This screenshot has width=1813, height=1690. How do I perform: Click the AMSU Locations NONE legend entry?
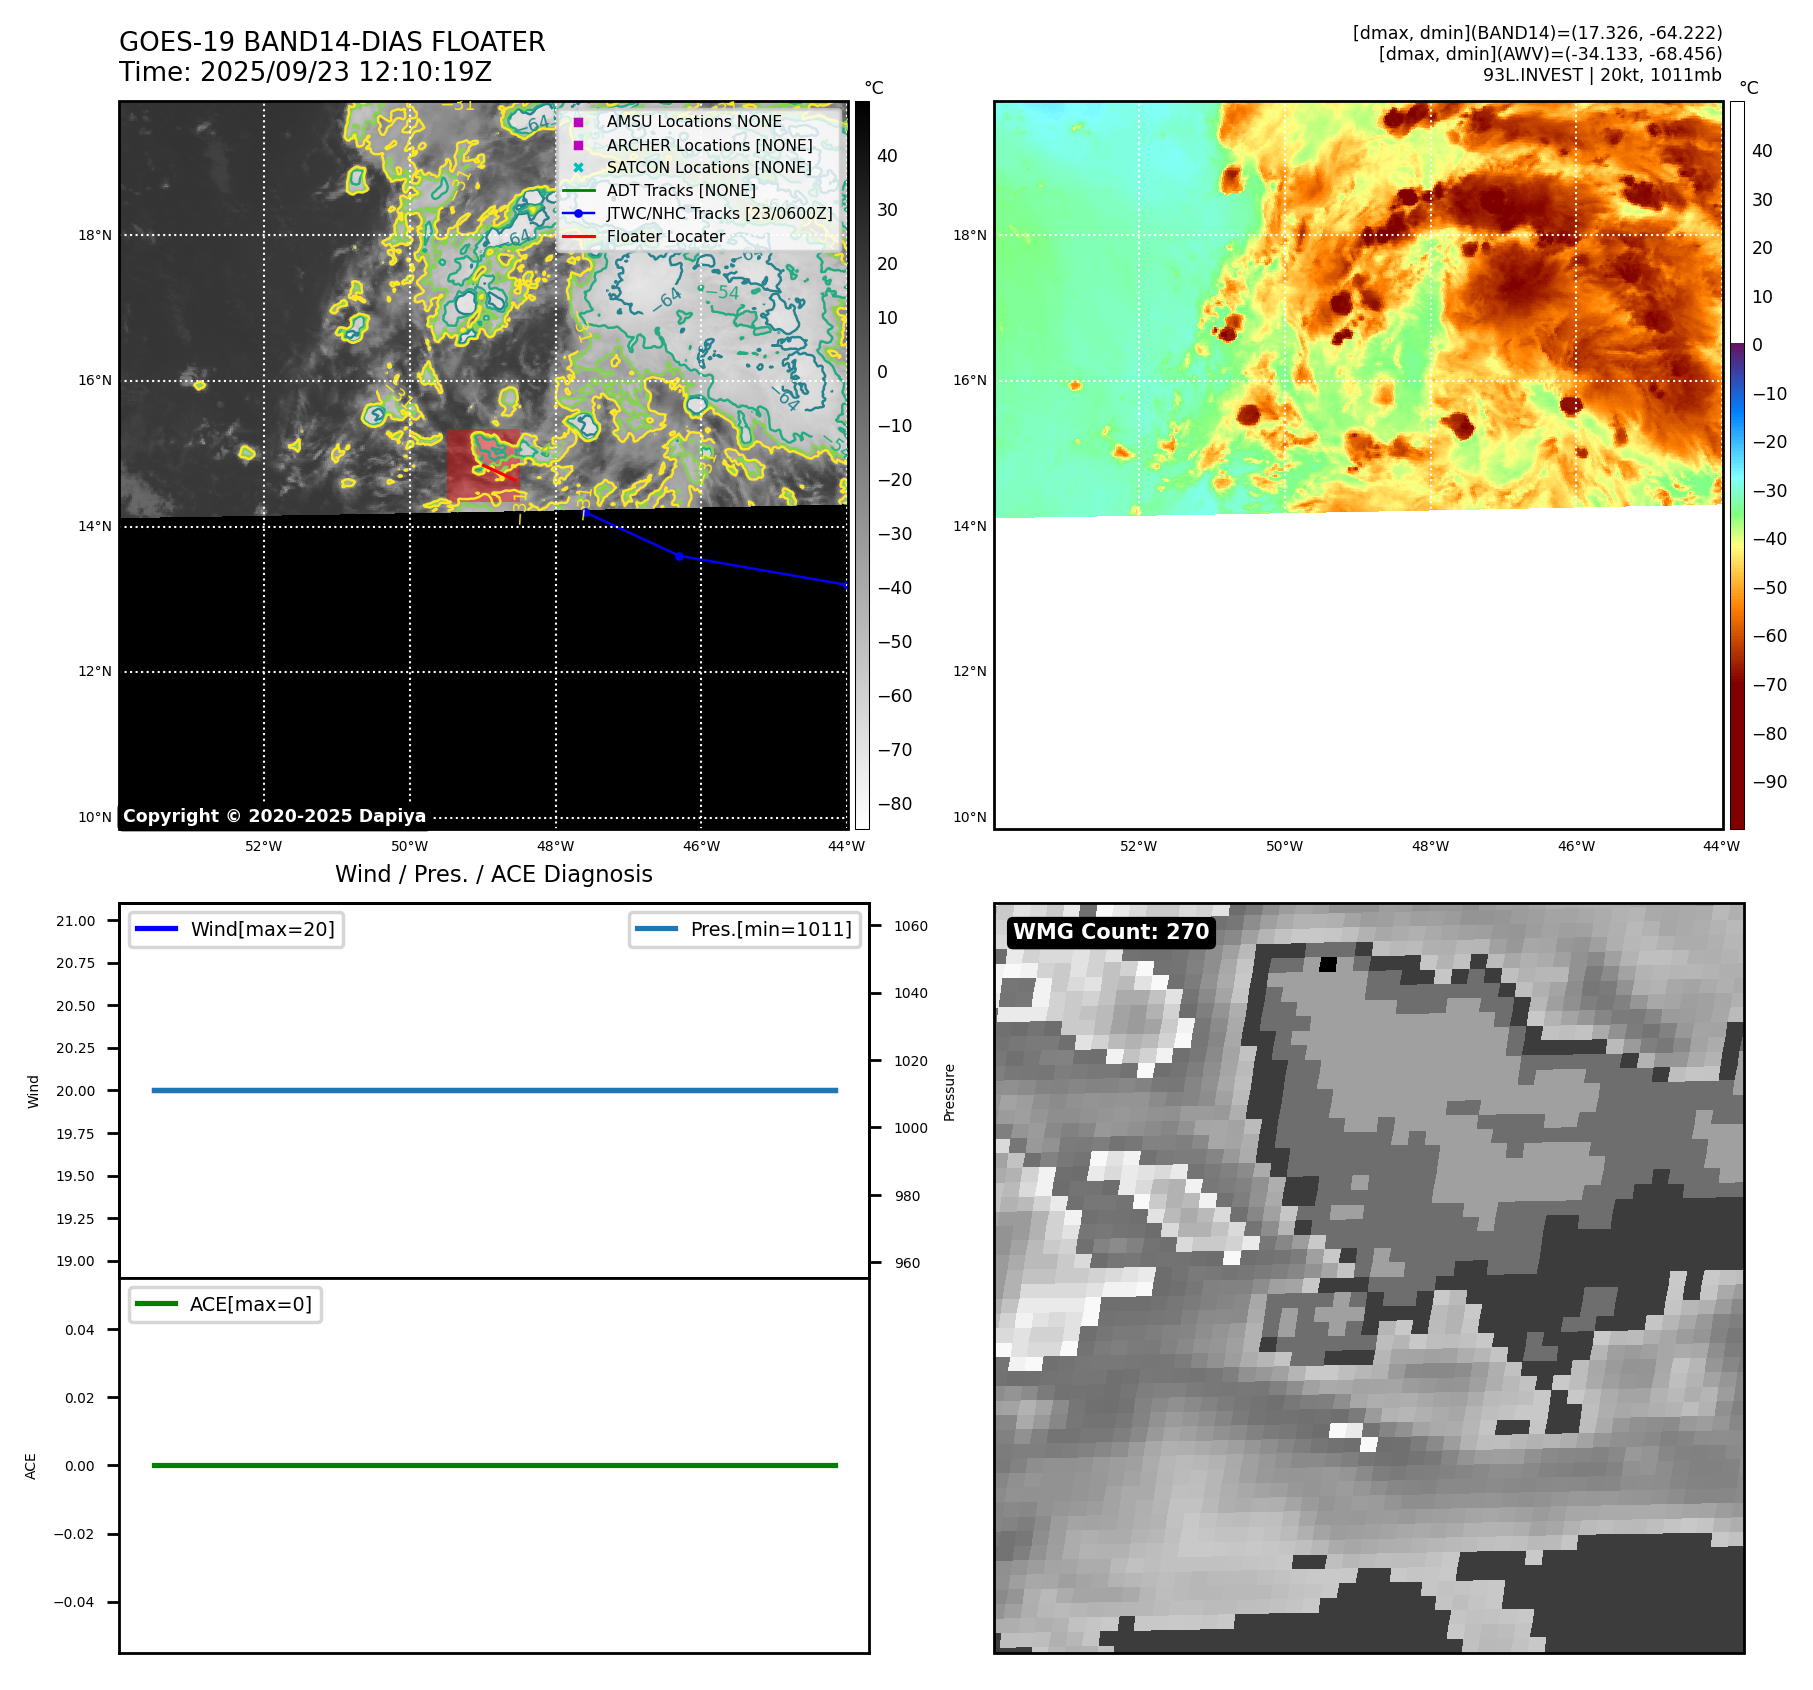point(680,121)
